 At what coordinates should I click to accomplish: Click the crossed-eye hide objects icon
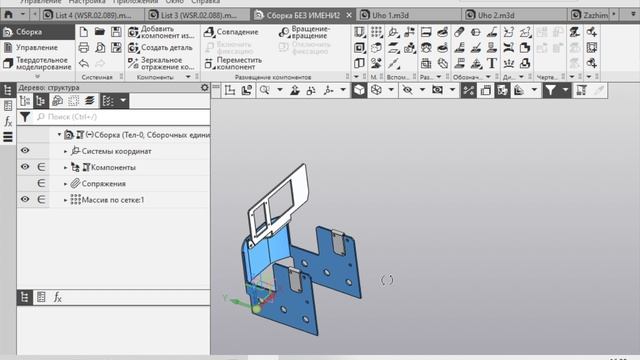click(407, 90)
